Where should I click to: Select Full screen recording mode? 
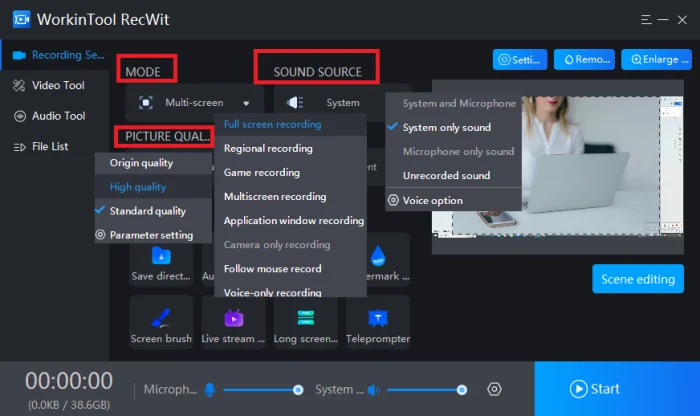click(291, 125)
